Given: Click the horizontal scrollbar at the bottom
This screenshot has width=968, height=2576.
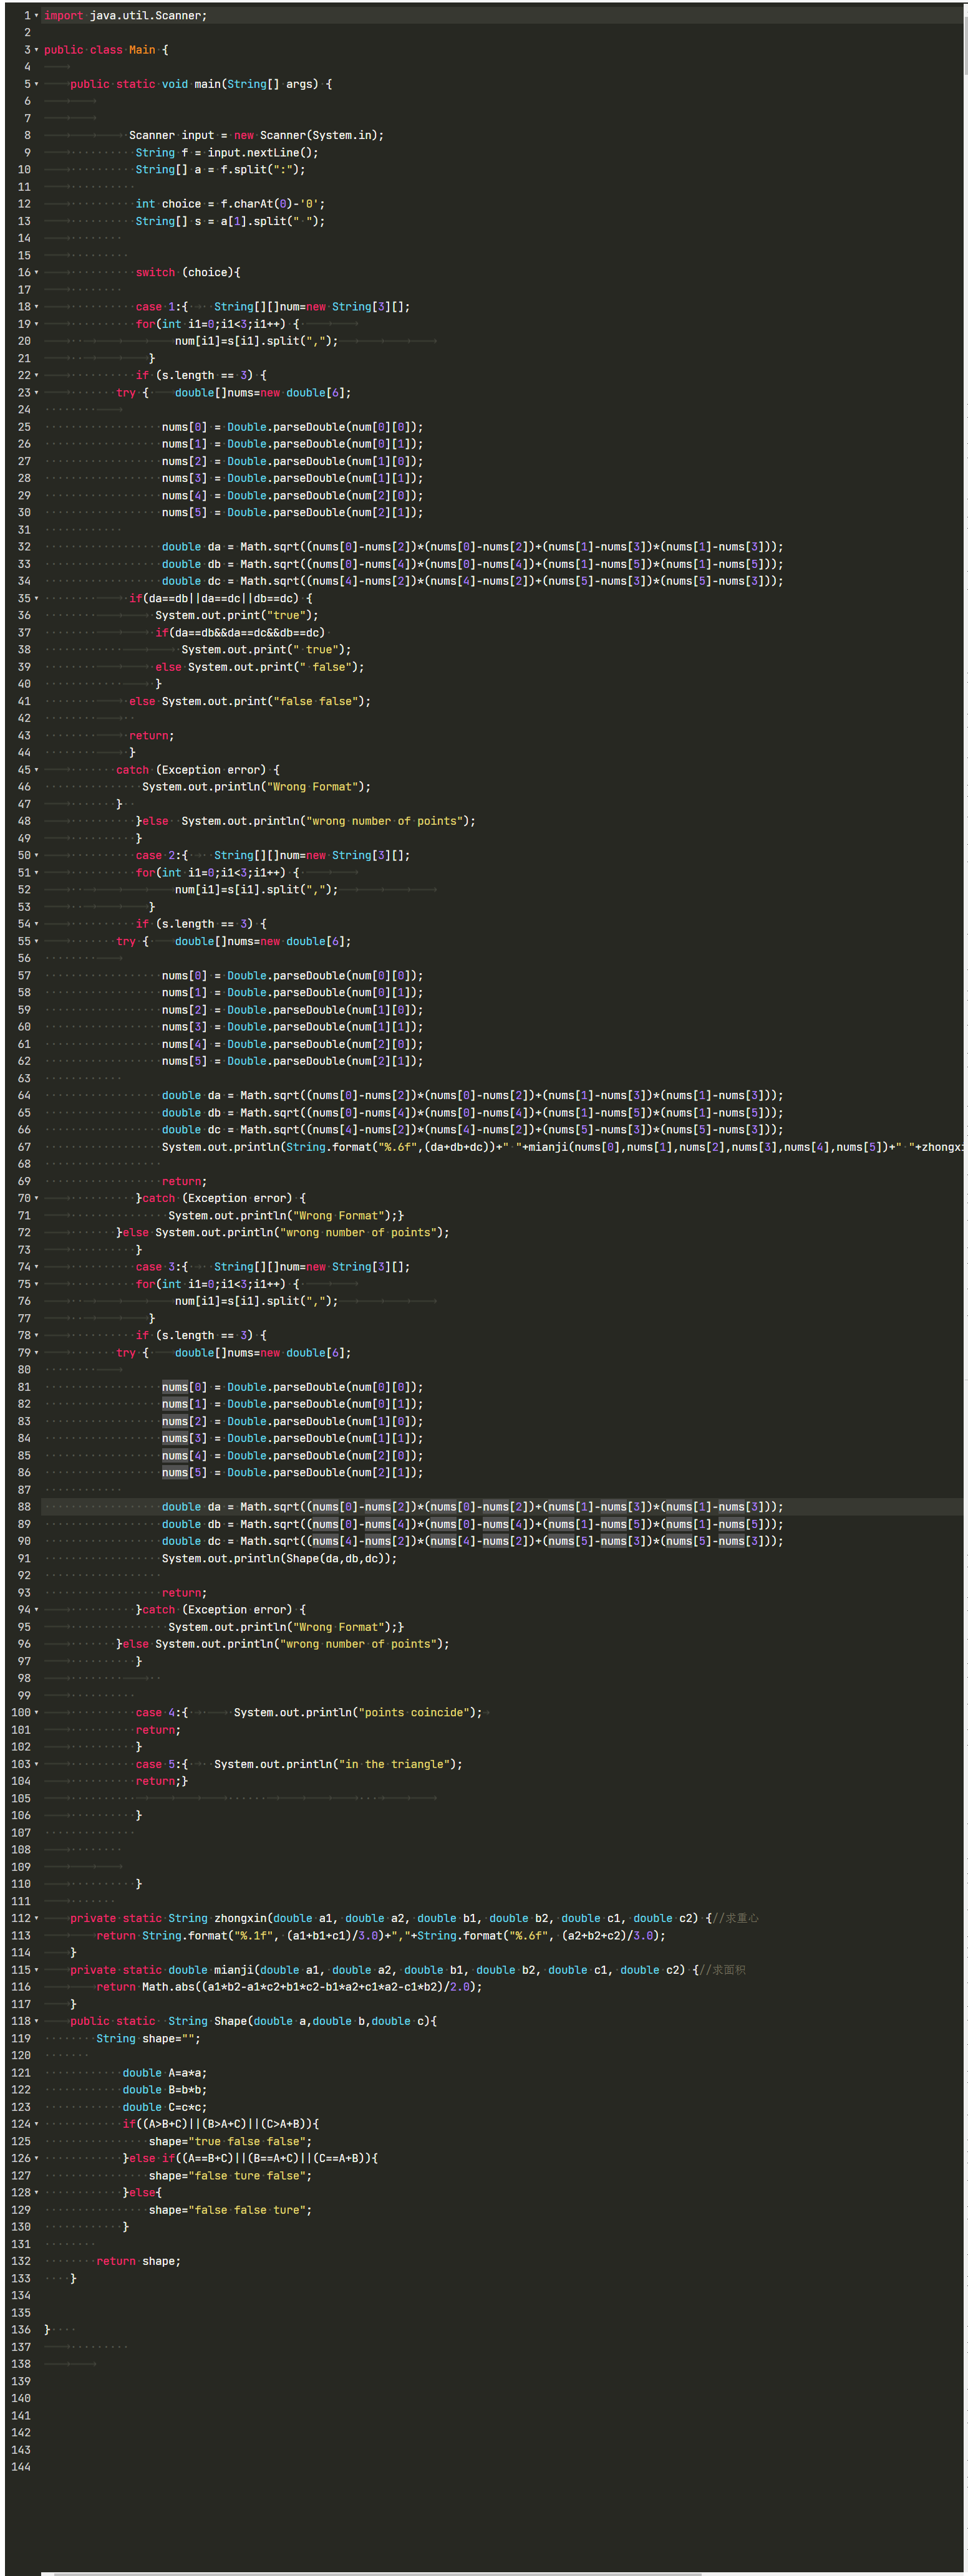Looking at the screenshot, I should (380, 2572).
